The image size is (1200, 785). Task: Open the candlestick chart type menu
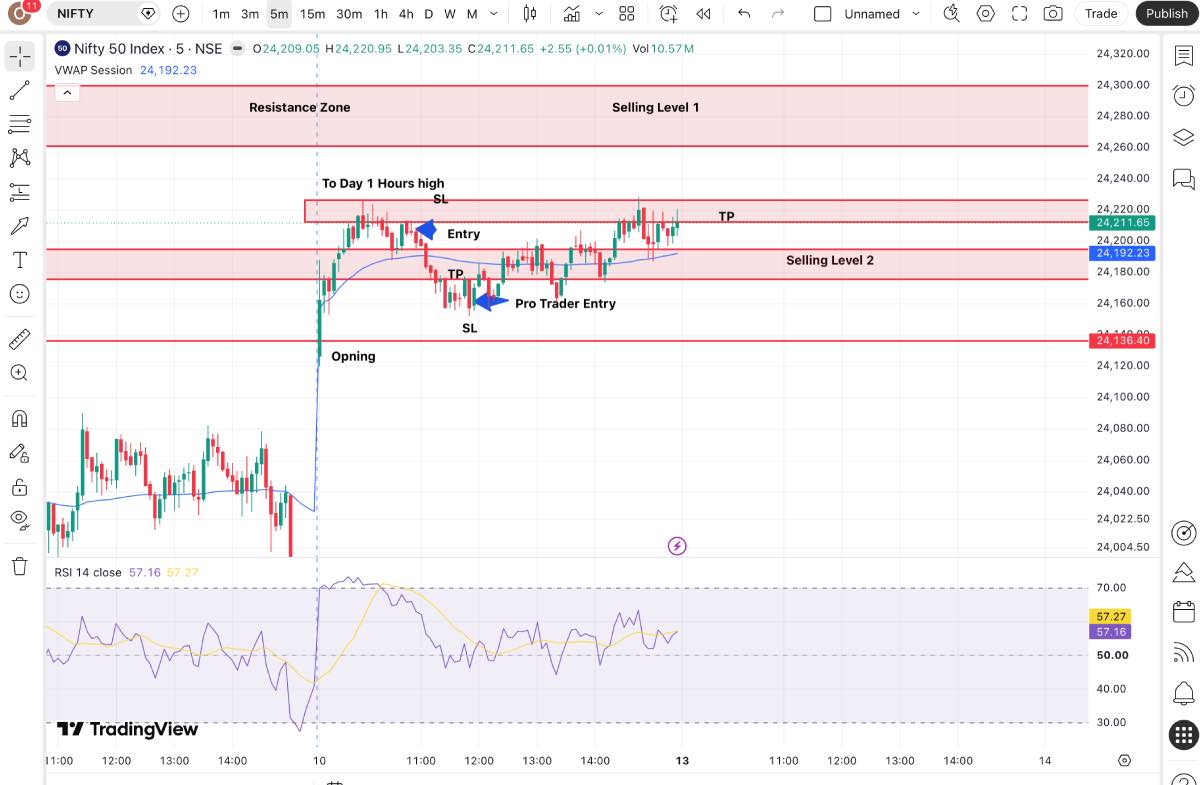click(530, 14)
